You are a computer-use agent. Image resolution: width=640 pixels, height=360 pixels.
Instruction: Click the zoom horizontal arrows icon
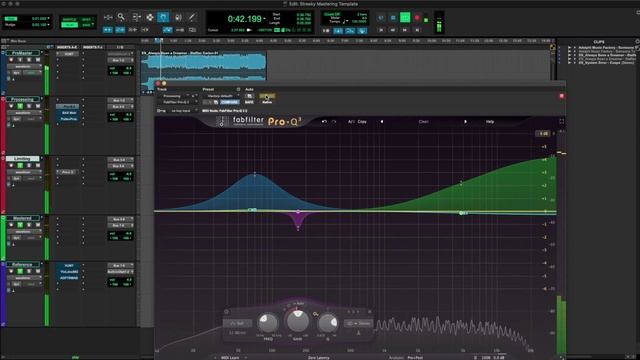(108, 17)
